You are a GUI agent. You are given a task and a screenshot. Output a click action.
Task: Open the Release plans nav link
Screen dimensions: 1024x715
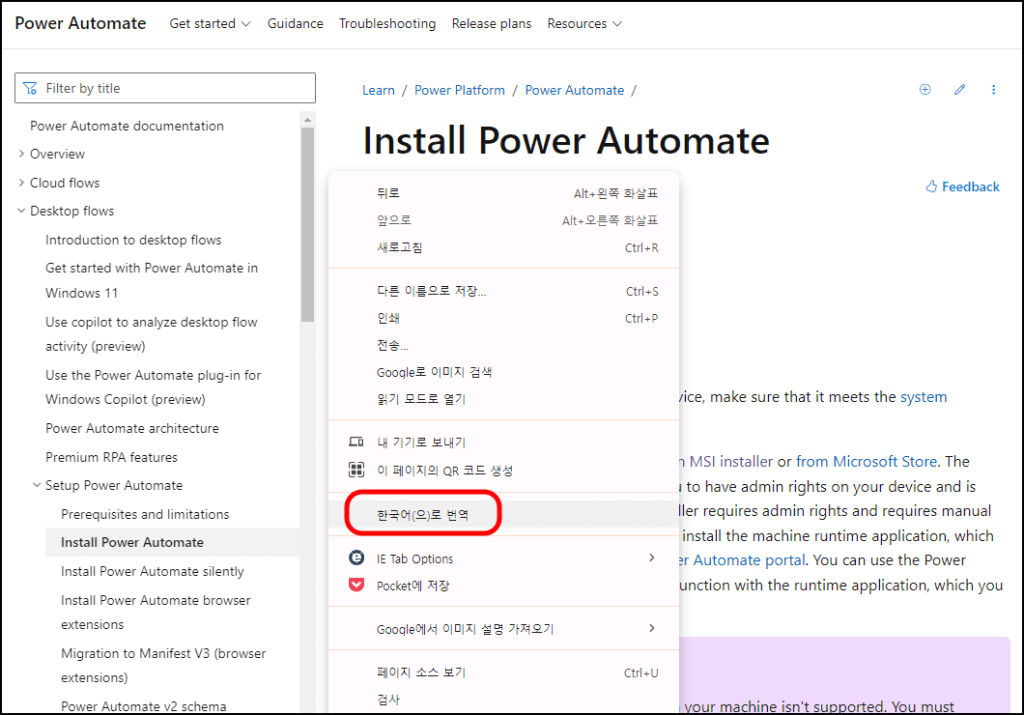(492, 24)
